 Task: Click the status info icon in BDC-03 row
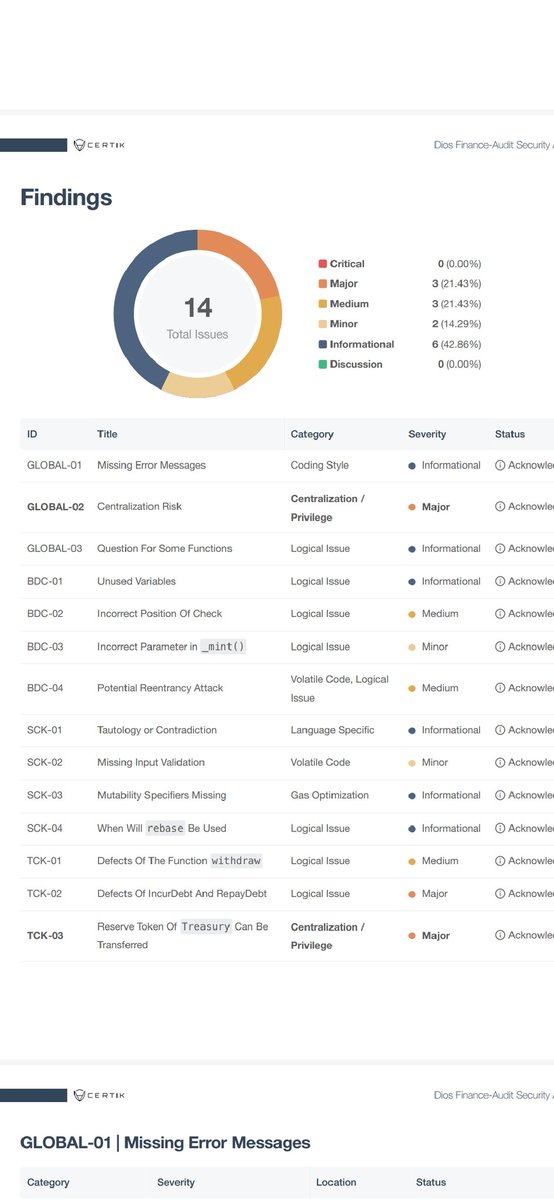point(500,647)
